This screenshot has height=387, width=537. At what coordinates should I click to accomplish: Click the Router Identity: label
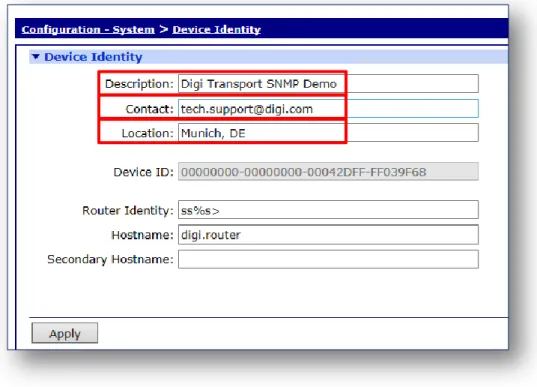128,210
